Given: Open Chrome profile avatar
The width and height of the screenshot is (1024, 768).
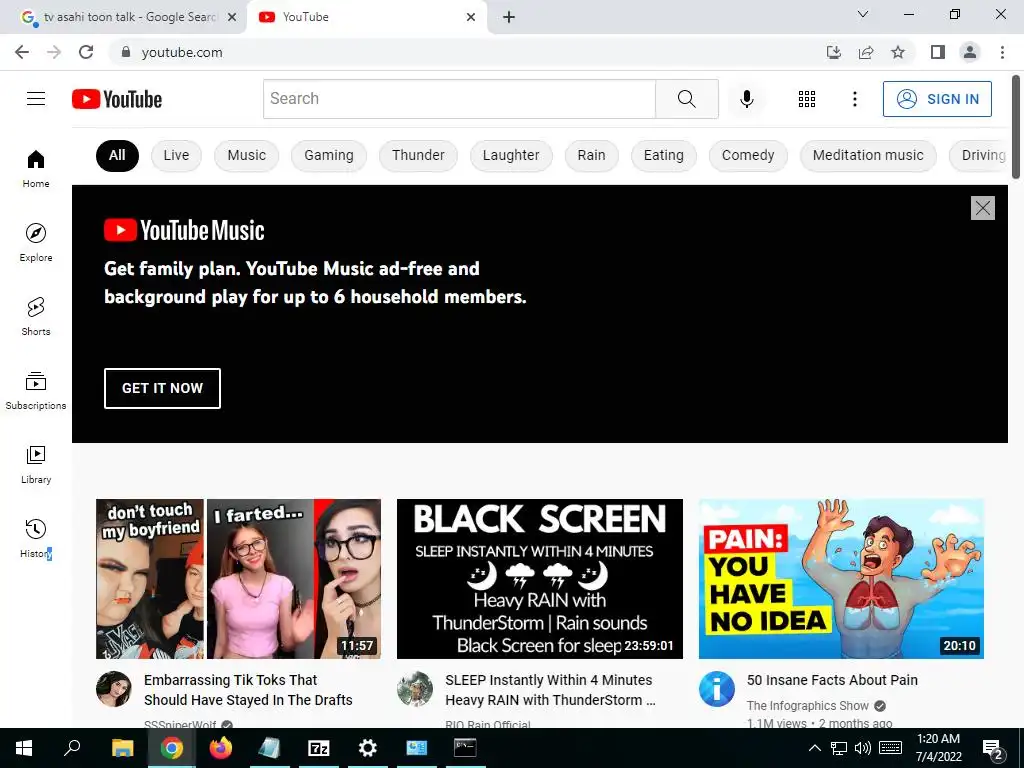Looking at the screenshot, I should coord(970,52).
